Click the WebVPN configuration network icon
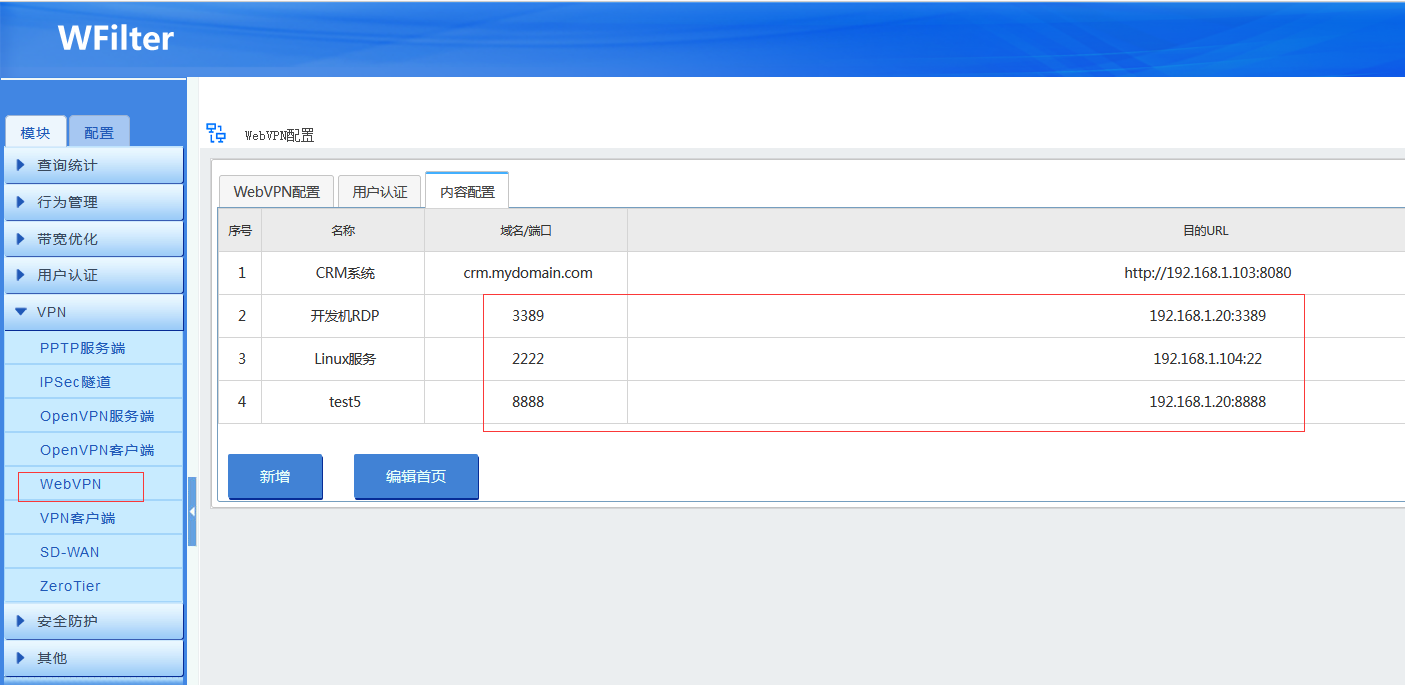1405x685 pixels. pyautogui.click(x=215, y=133)
